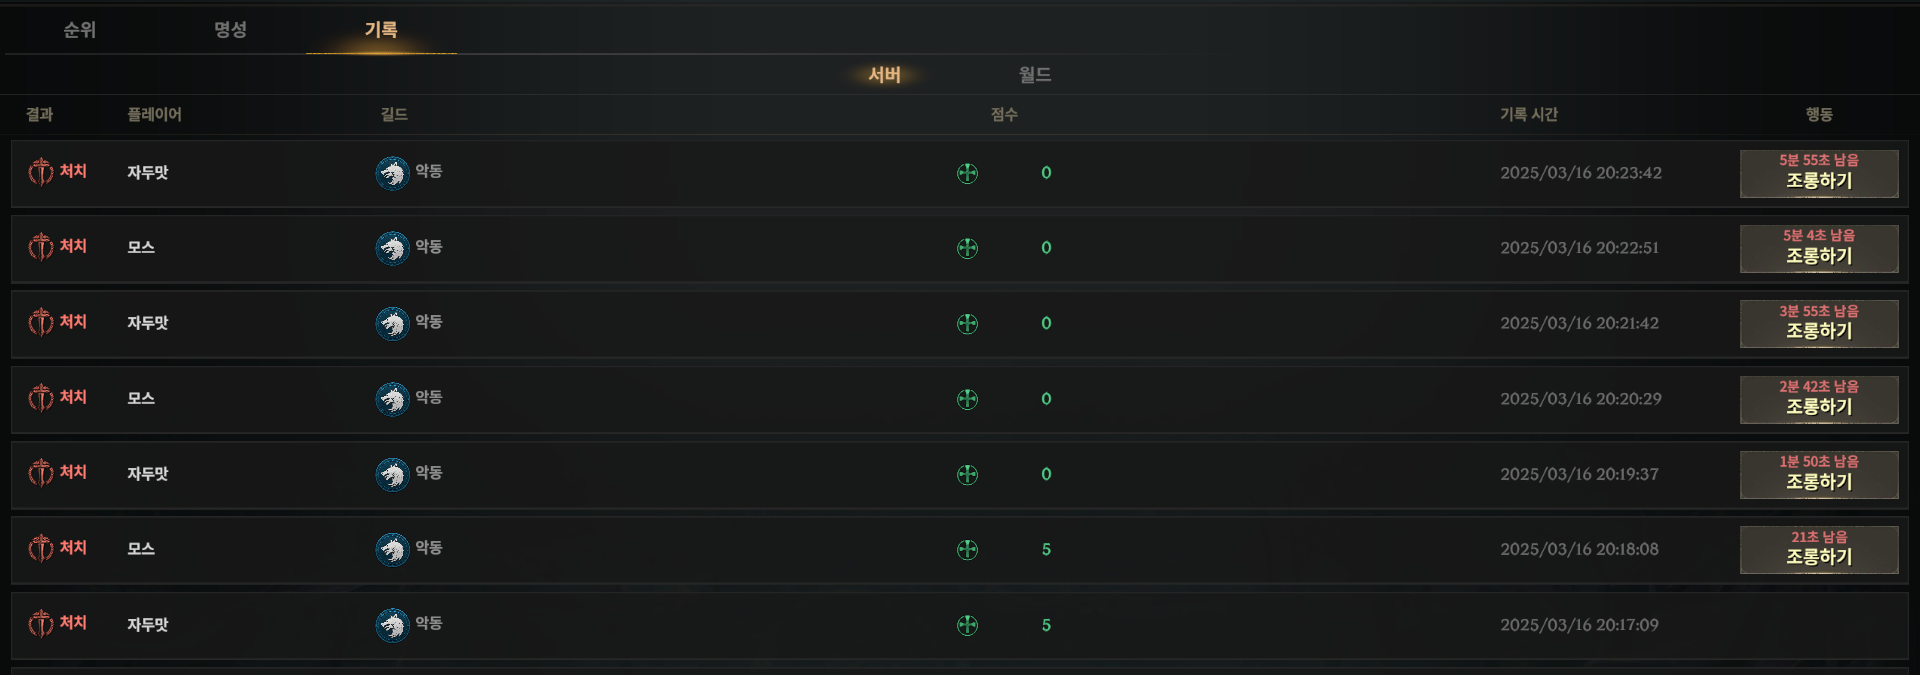The width and height of the screenshot is (1920, 675).
Task: Select the 서버 records sub-tab
Action: point(885,75)
